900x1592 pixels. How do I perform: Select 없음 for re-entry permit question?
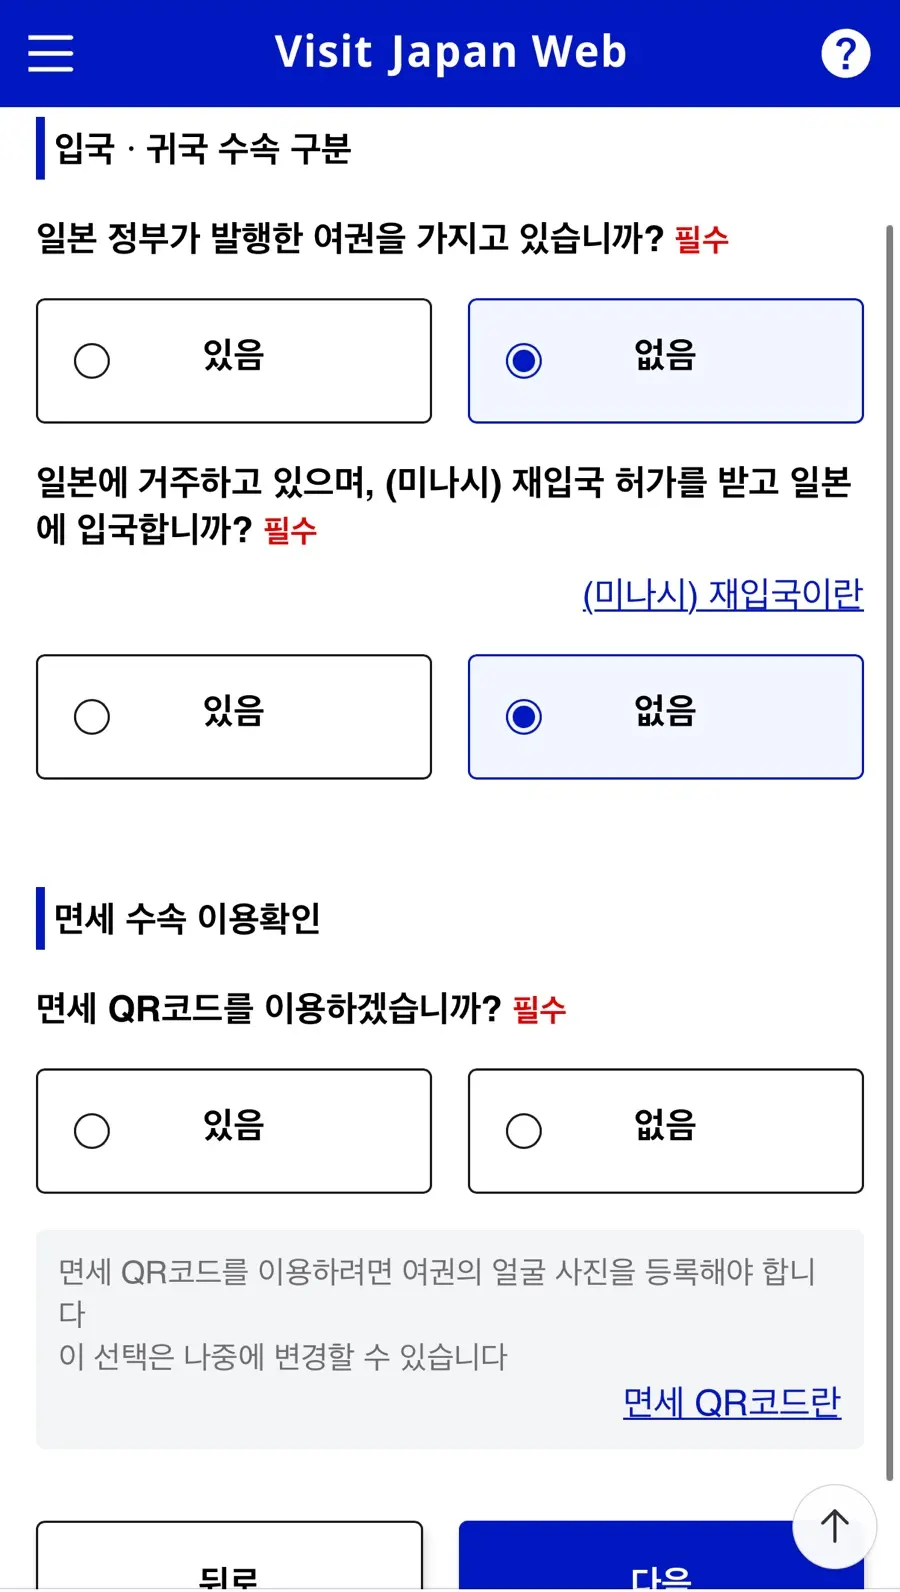666,717
